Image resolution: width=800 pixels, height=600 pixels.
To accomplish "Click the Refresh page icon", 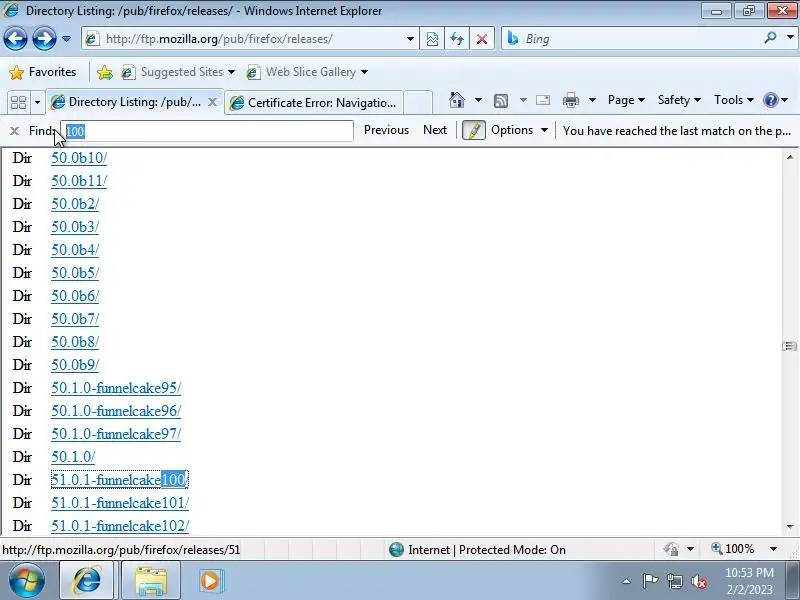I will pos(457,39).
